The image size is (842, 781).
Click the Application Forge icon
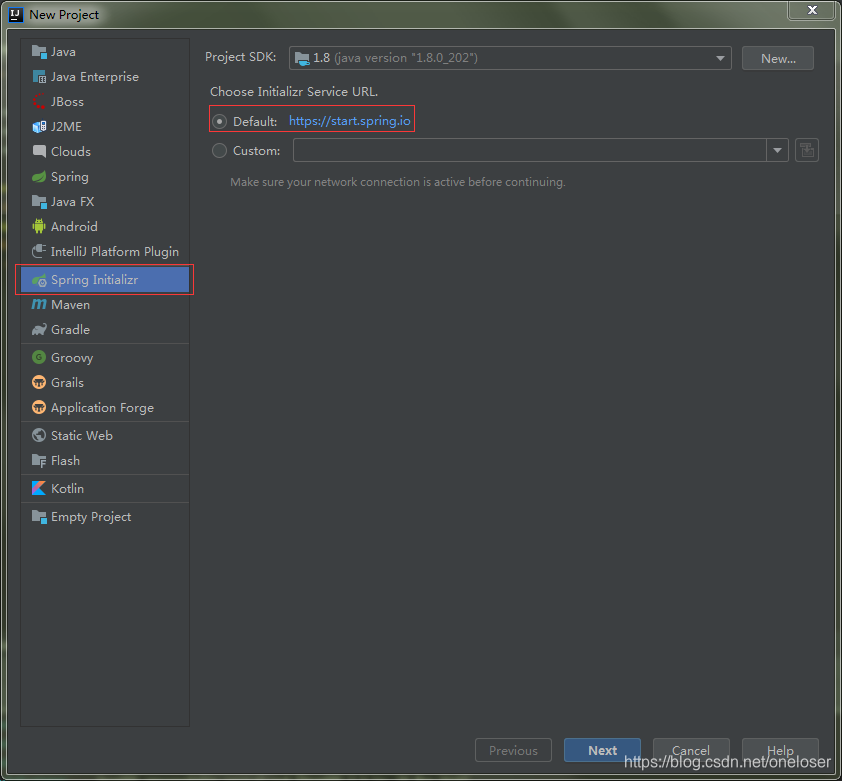(x=39, y=407)
